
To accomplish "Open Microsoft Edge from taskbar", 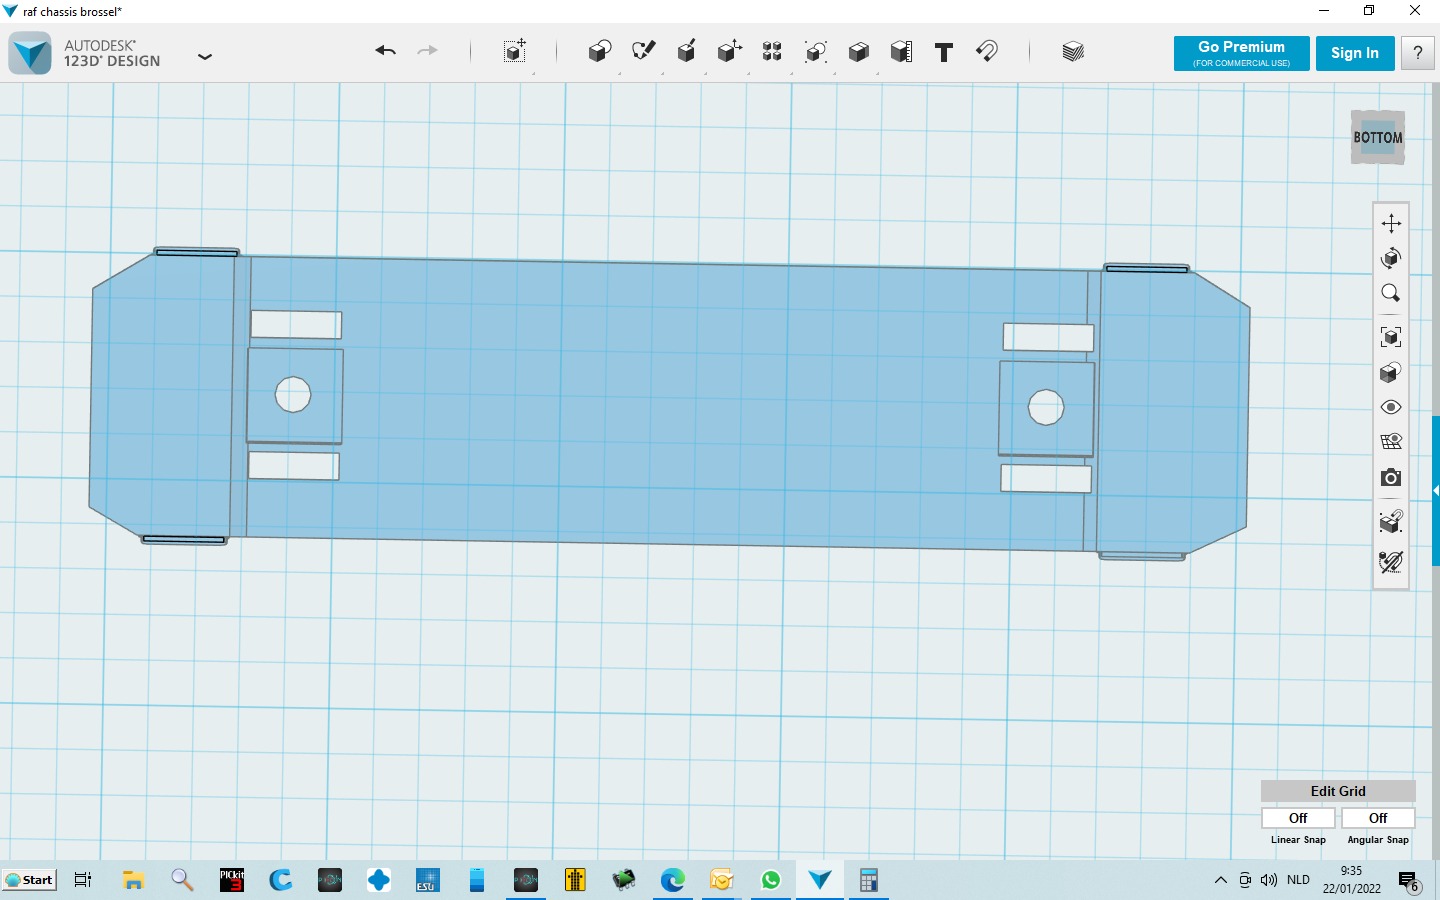I will (x=673, y=880).
